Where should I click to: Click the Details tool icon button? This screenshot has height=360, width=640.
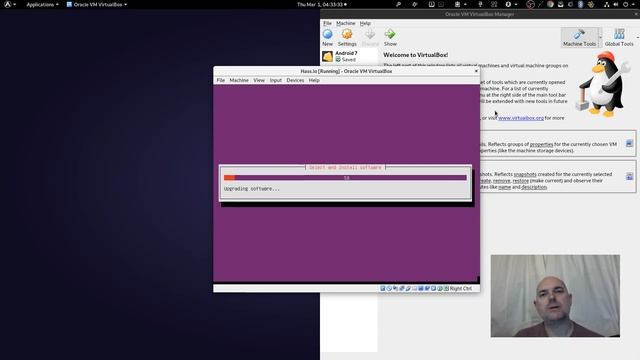tap(629, 144)
